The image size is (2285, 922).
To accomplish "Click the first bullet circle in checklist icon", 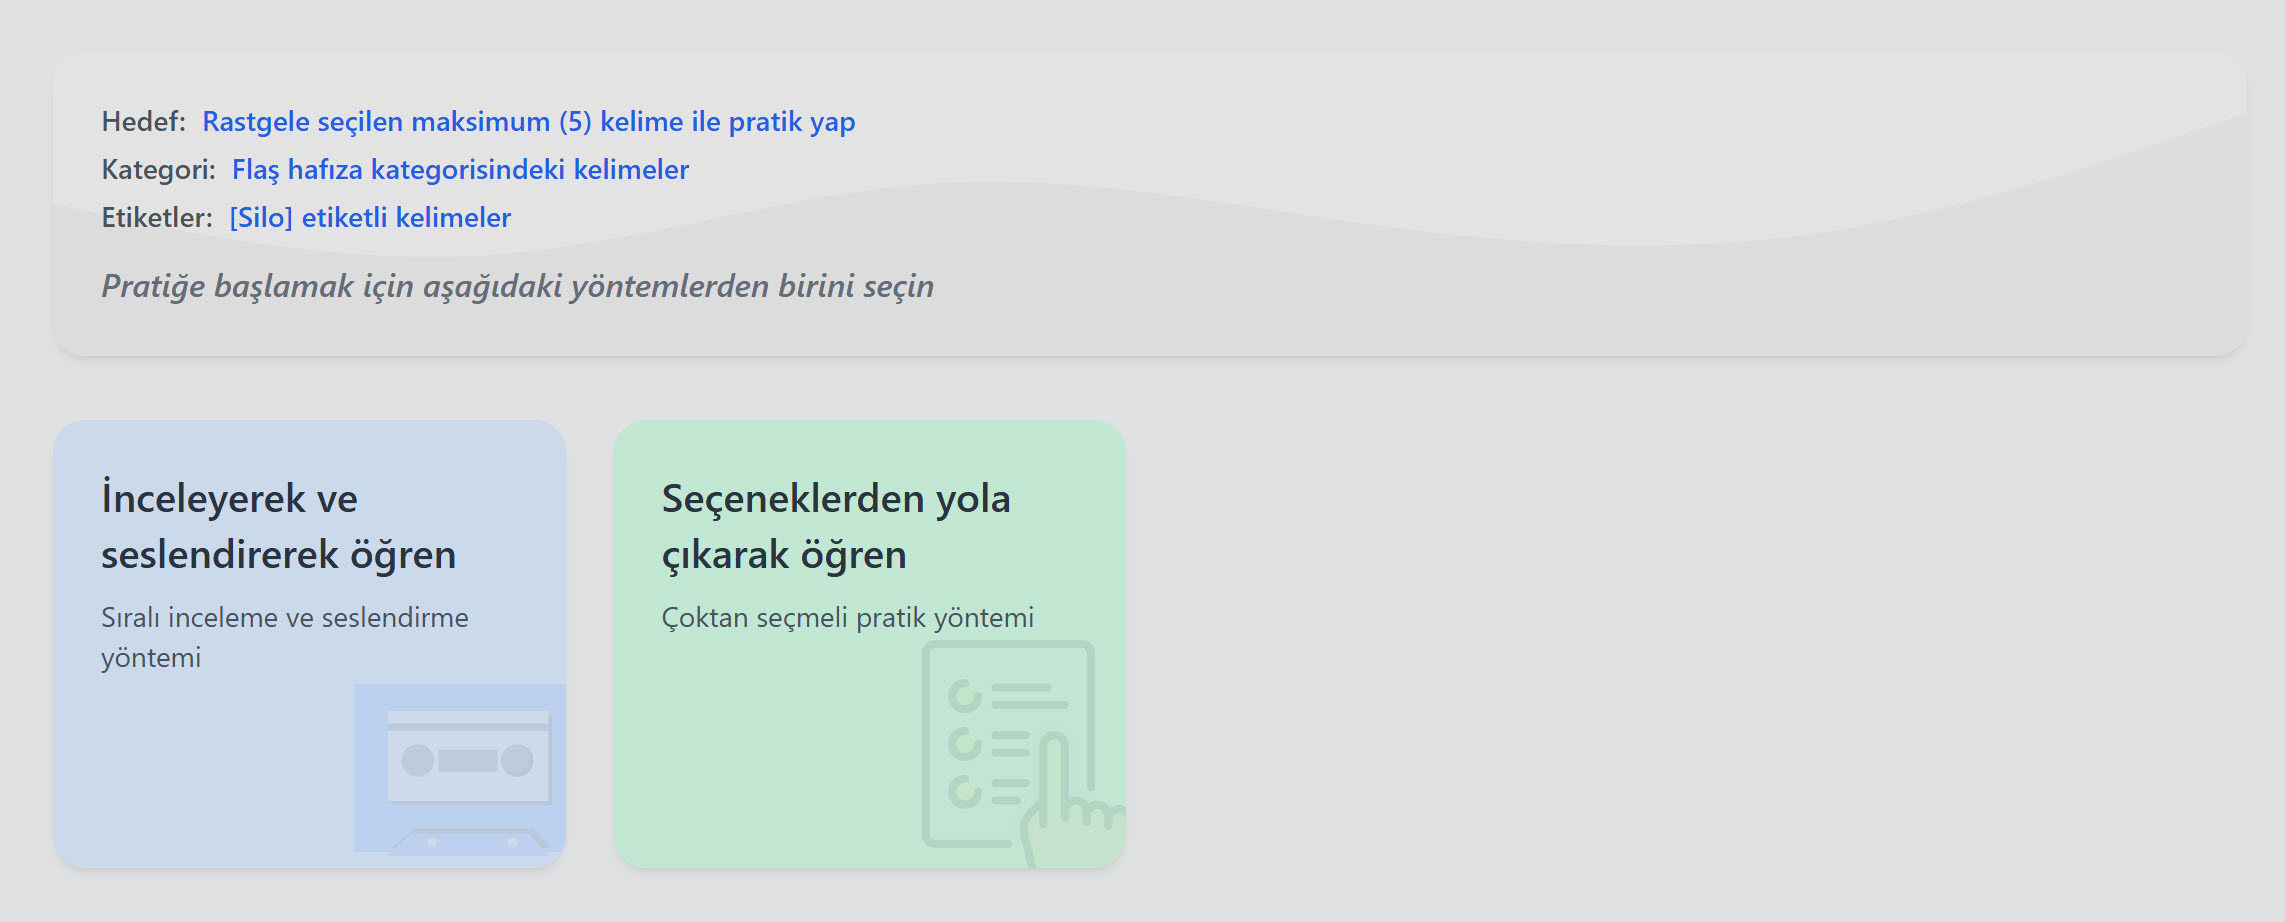I will coord(965,696).
